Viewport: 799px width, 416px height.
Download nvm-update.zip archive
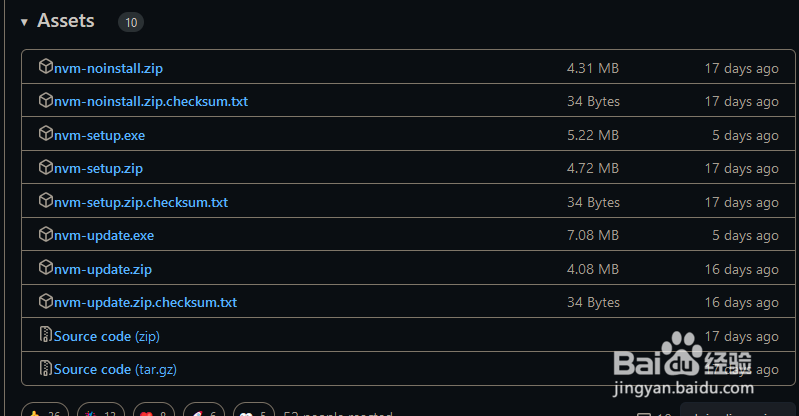pos(103,269)
